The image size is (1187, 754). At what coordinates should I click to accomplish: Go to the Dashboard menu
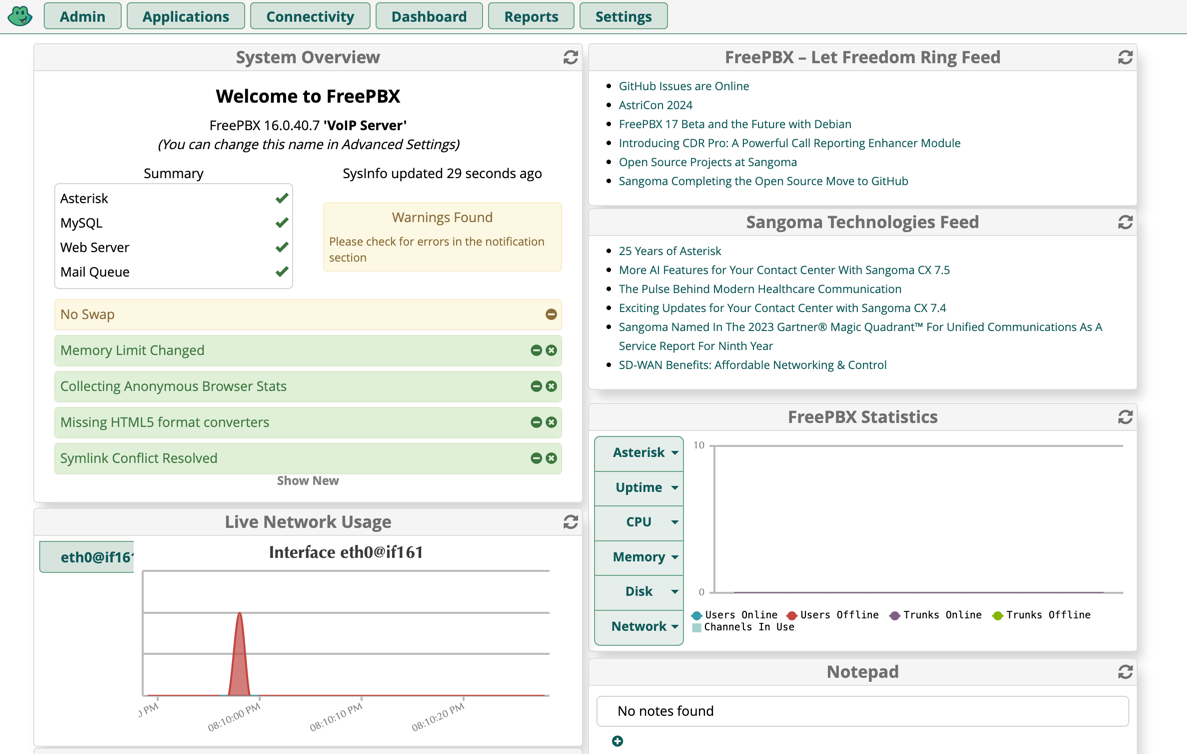[429, 16]
